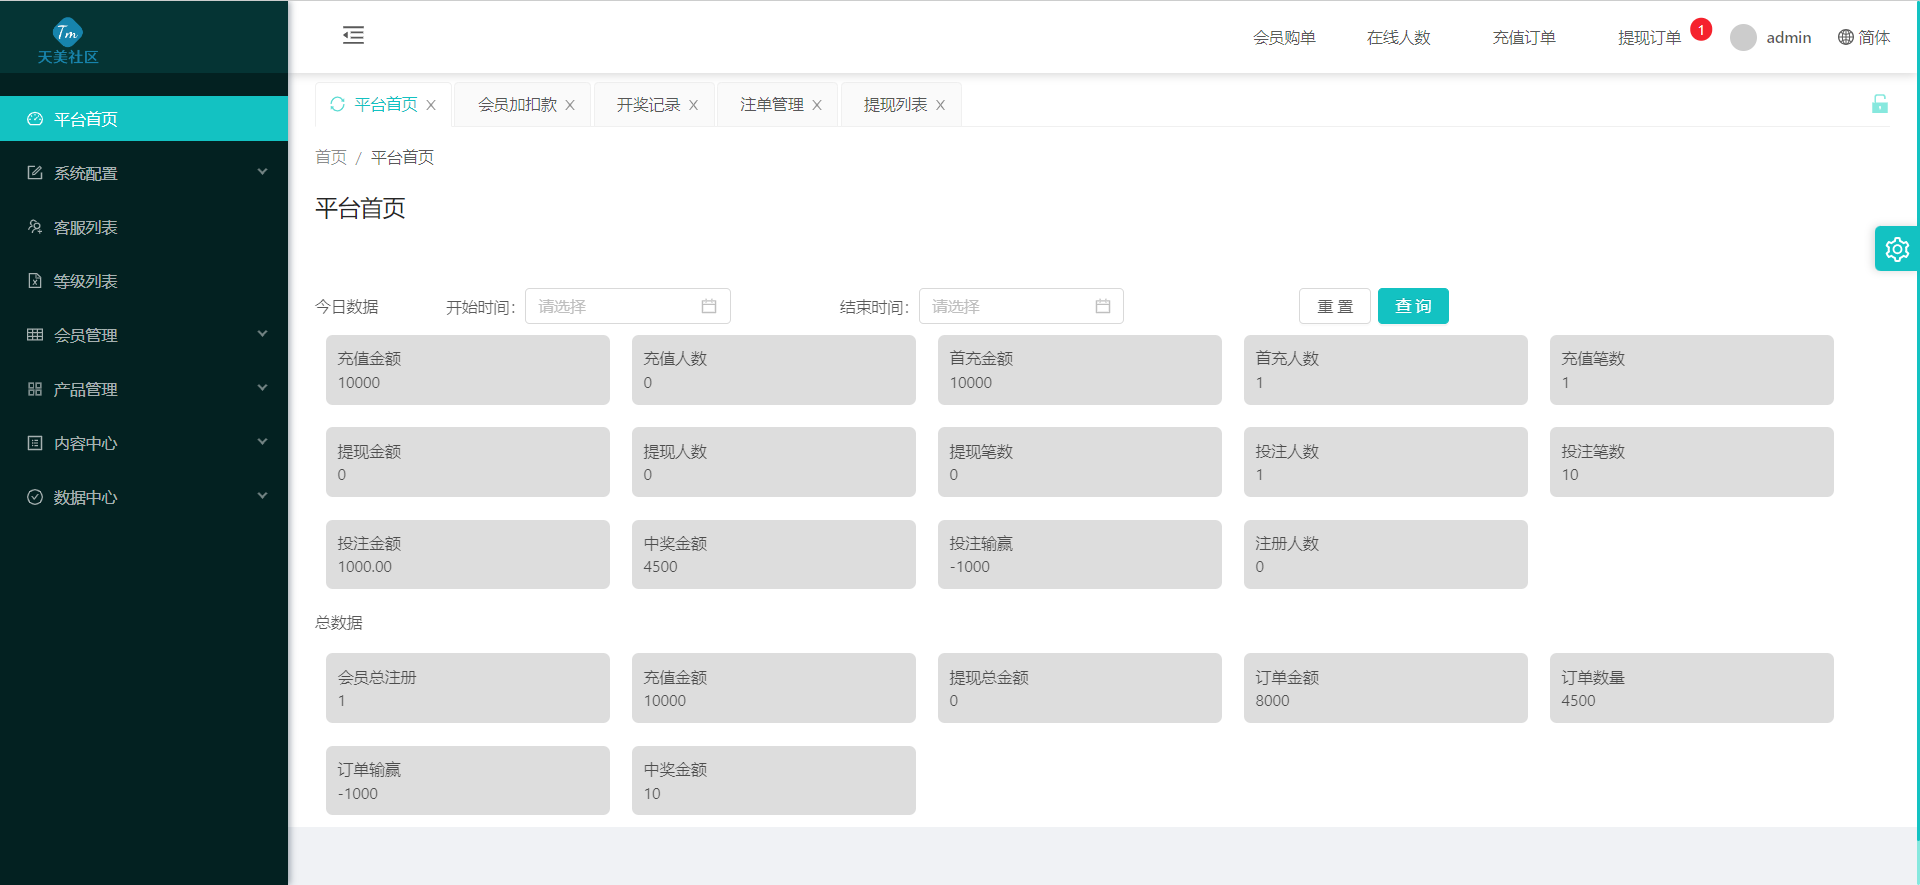Click the 天美社区 logo
Screen dimensions: 1920x885
click(x=68, y=40)
